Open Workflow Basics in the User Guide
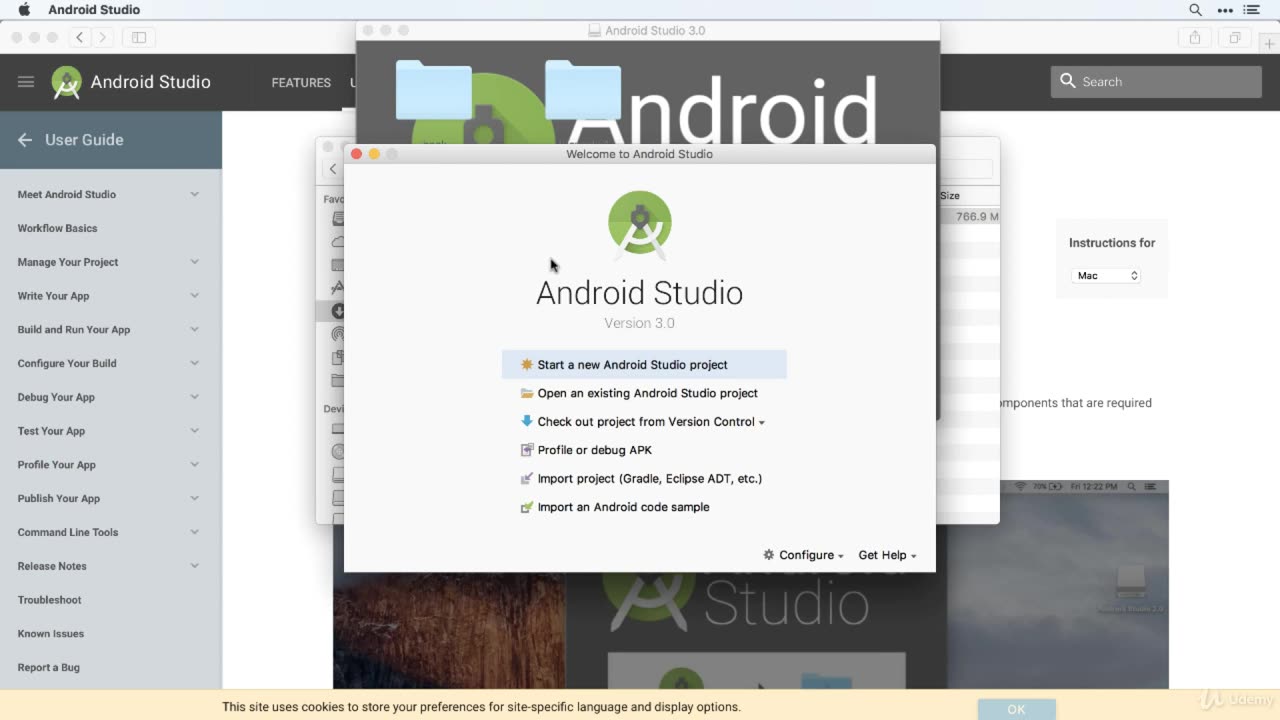This screenshot has width=1280, height=720. [57, 228]
